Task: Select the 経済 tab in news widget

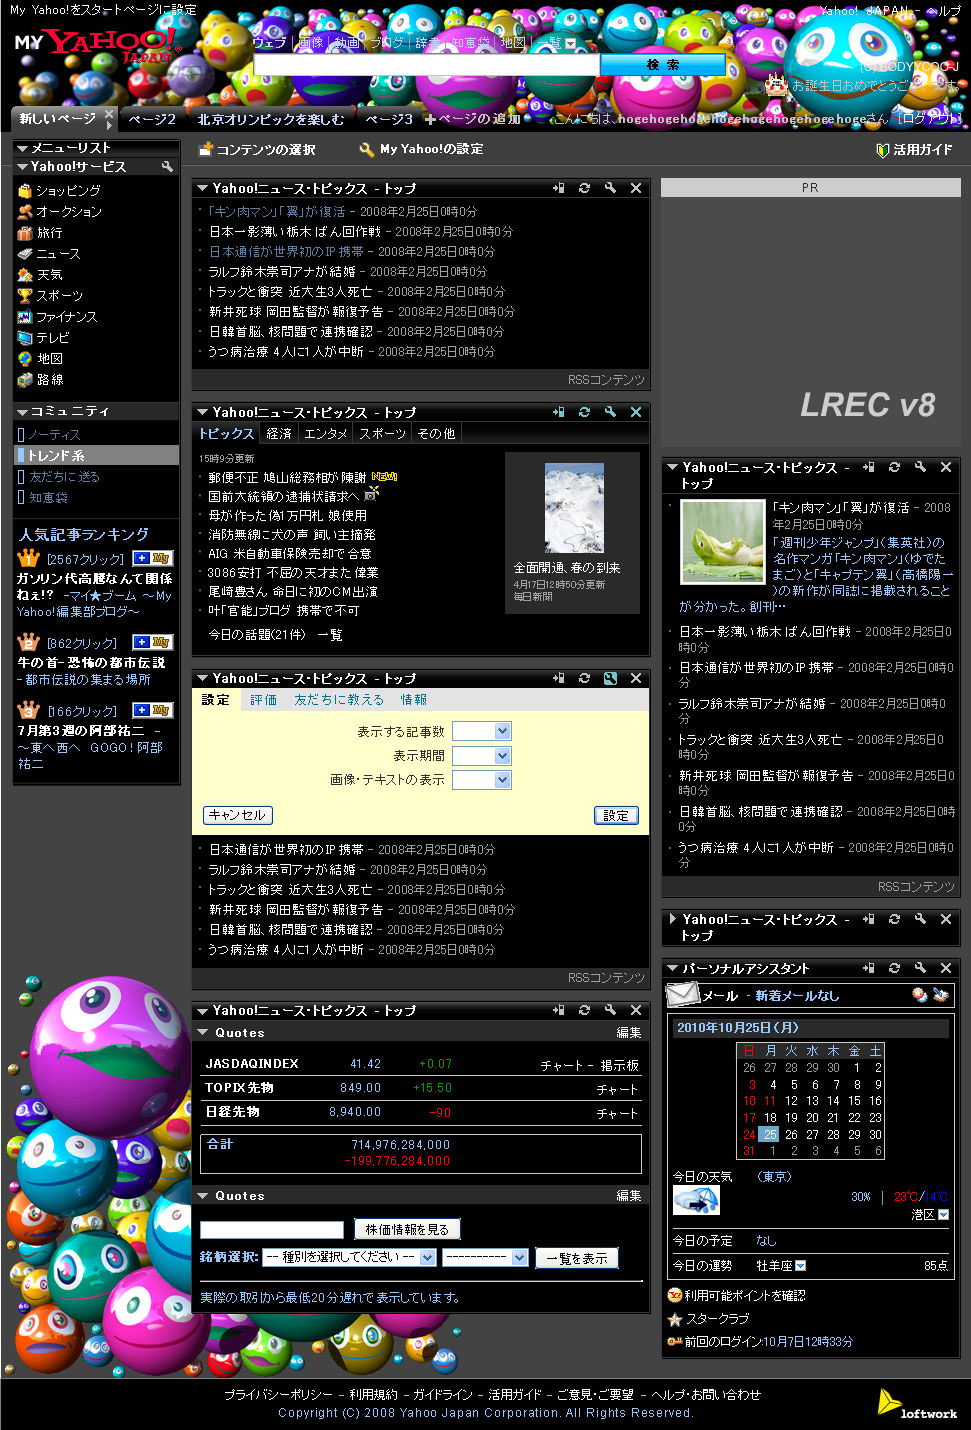Action: [279, 433]
